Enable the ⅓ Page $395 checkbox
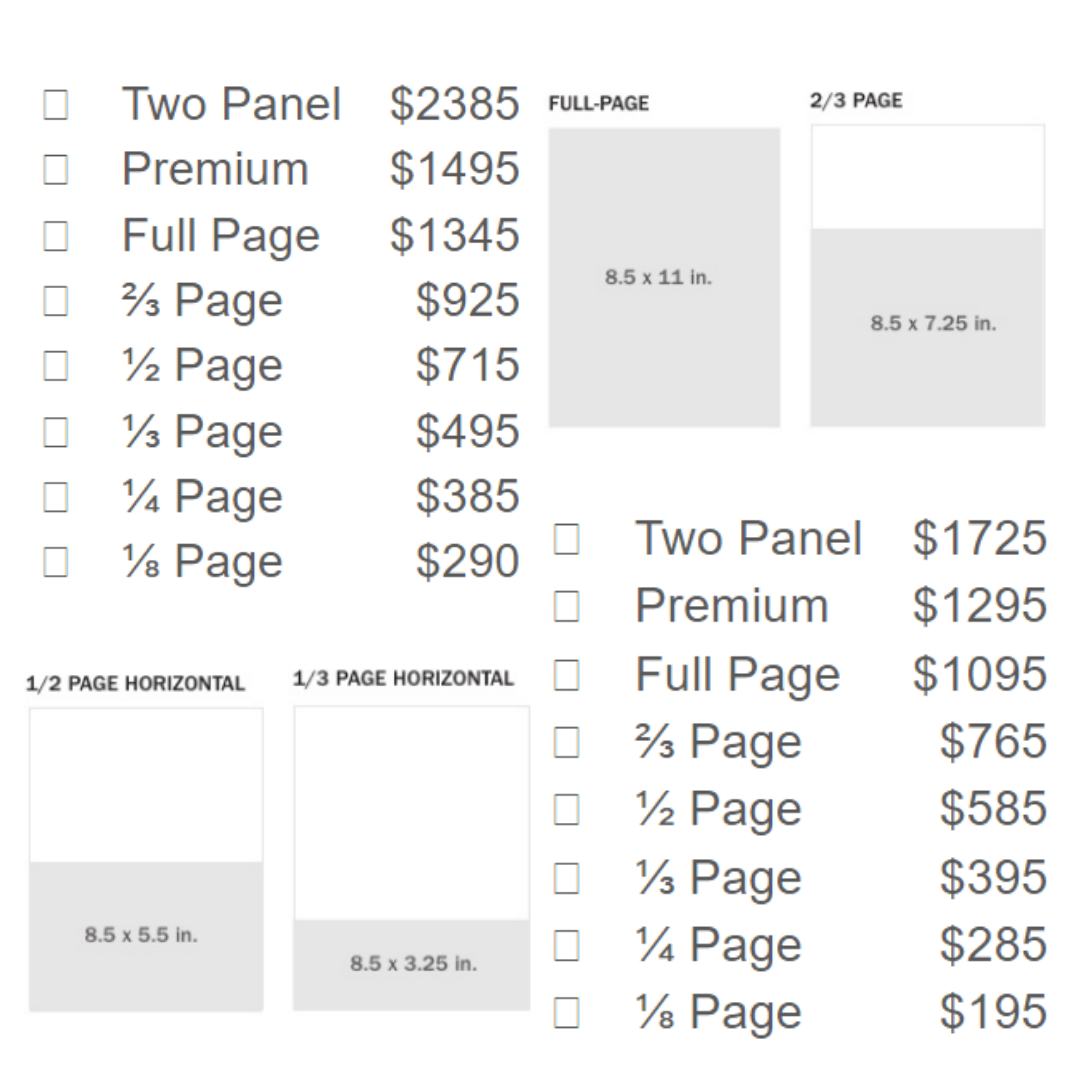The width and height of the screenshot is (1080, 1080). (x=567, y=878)
